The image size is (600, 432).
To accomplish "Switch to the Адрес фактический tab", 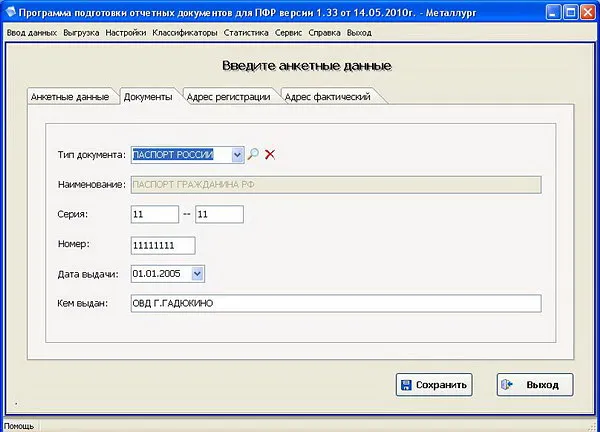I will tap(328, 97).
